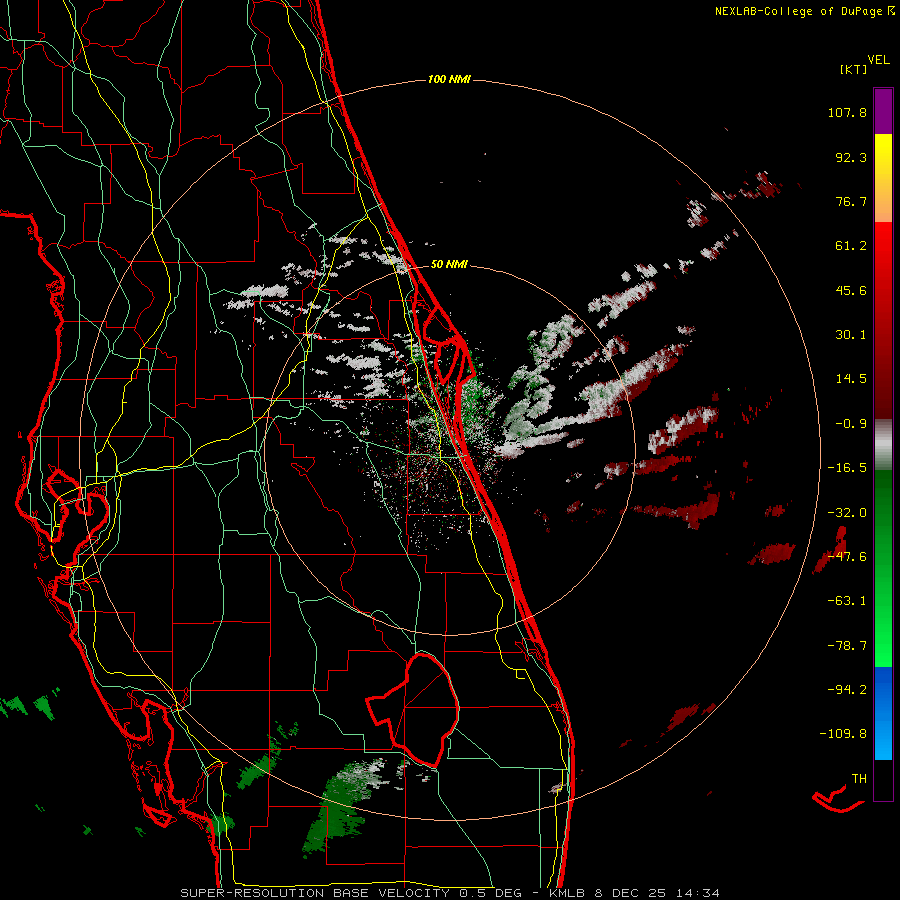
Task: Click the -78.7 legend value
Action: click(x=847, y=646)
